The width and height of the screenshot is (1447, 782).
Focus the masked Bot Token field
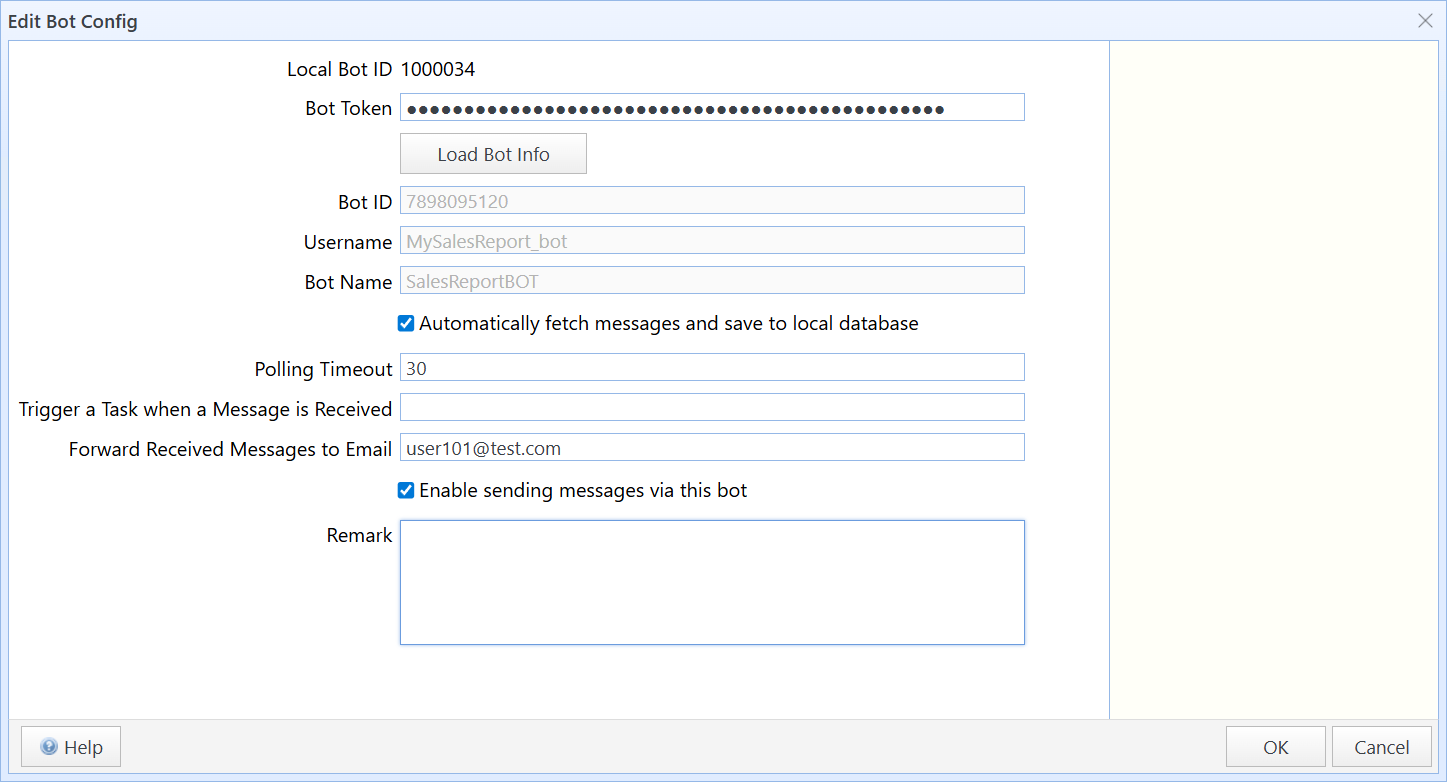pos(712,108)
